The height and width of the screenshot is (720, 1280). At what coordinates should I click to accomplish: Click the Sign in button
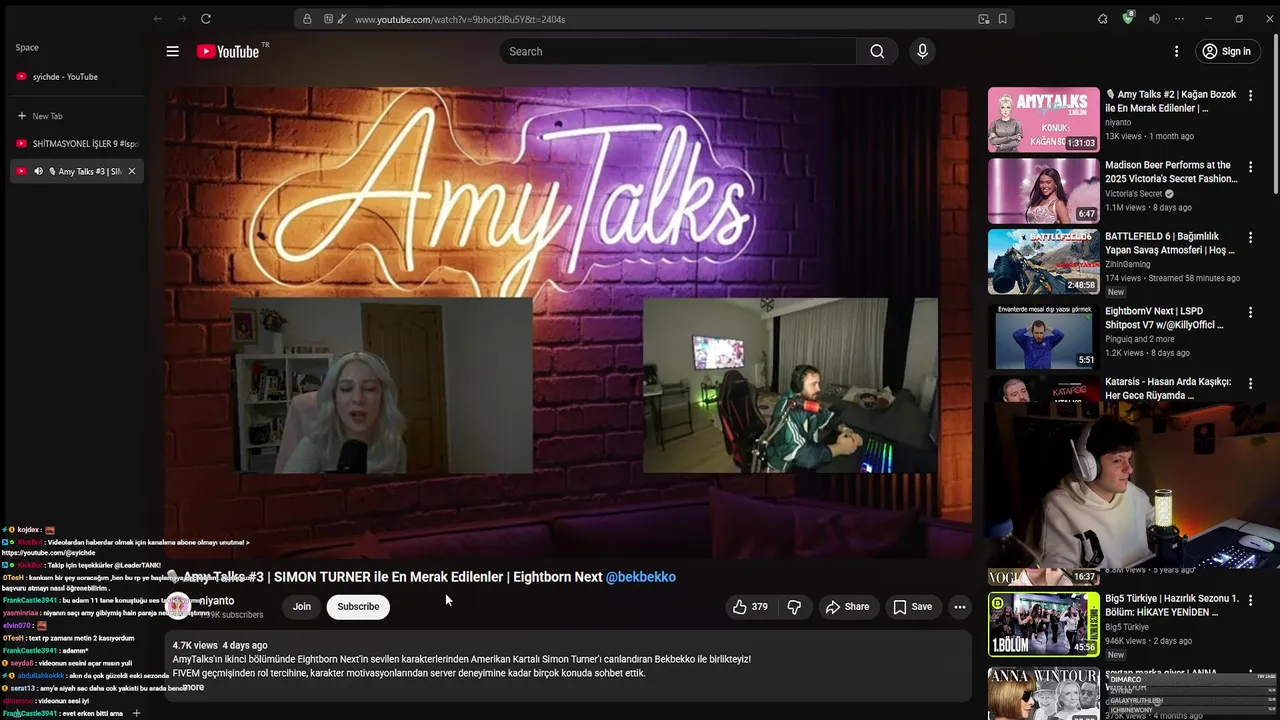pyautogui.click(x=1226, y=52)
